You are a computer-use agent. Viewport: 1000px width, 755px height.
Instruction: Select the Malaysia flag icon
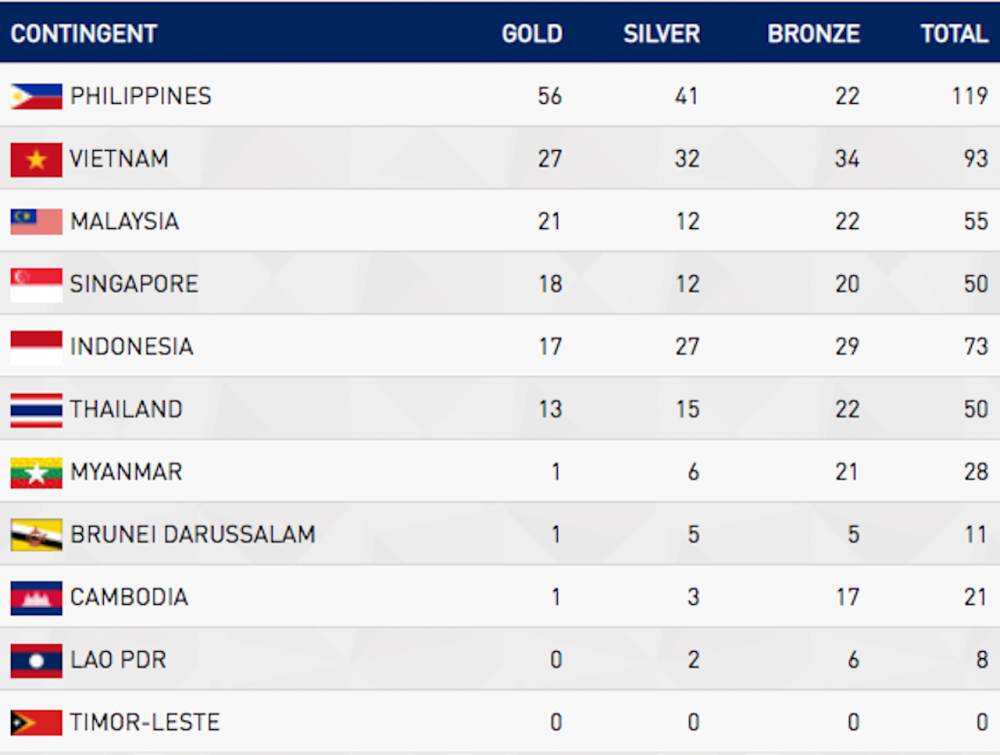[x=36, y=221]
